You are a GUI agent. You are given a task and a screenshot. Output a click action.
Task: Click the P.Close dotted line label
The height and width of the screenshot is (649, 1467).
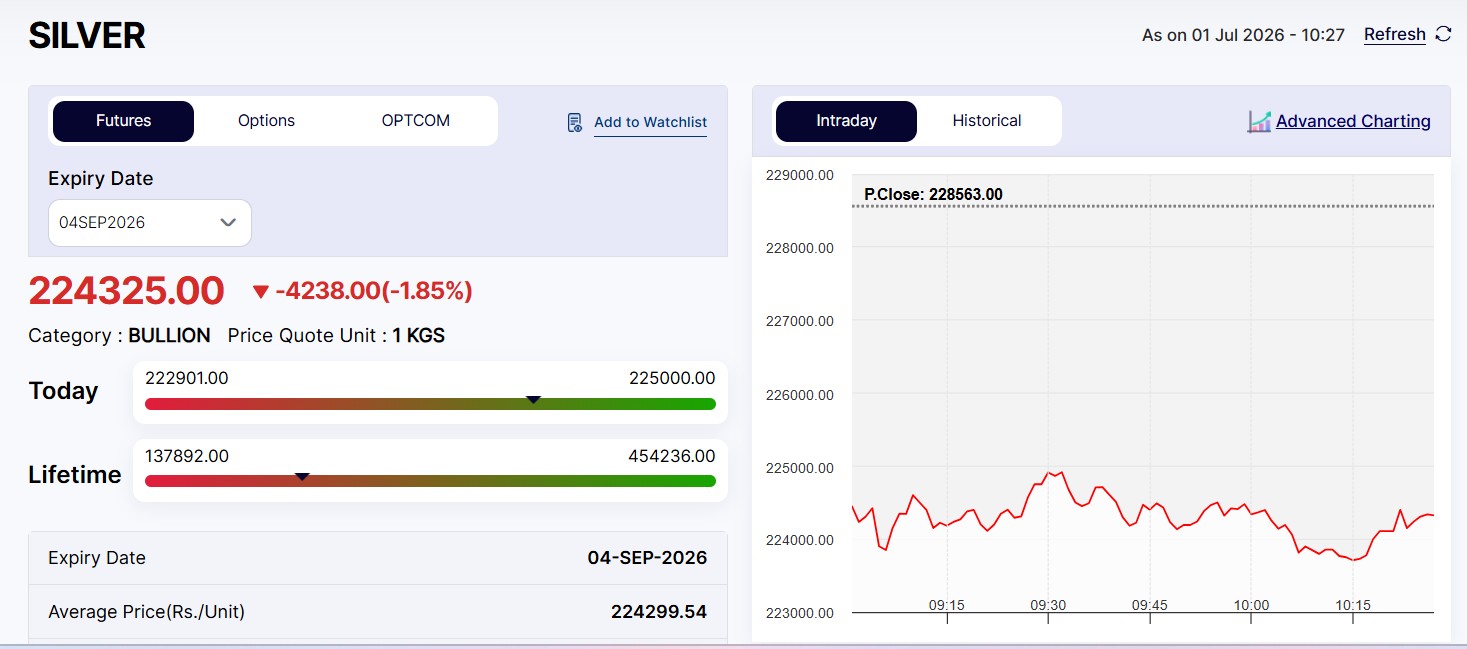(x=933, y=194)
